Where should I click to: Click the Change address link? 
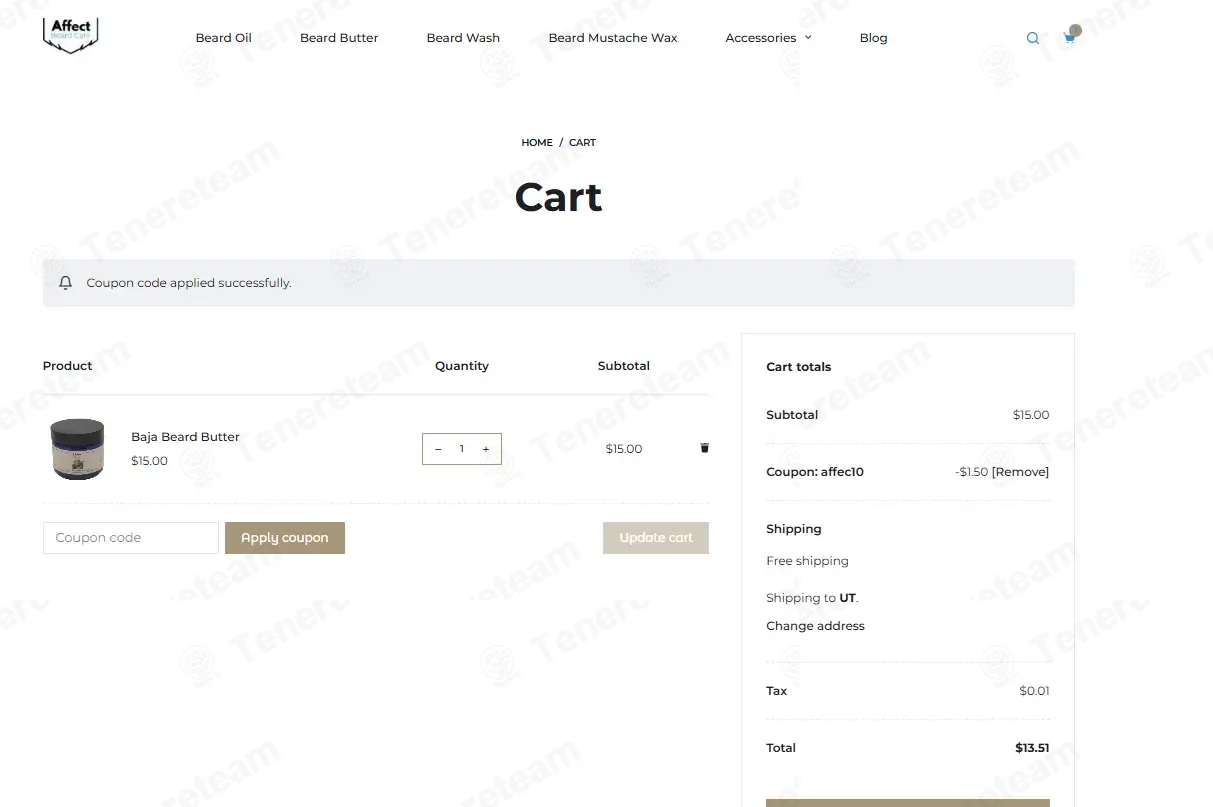coord(815,626)
